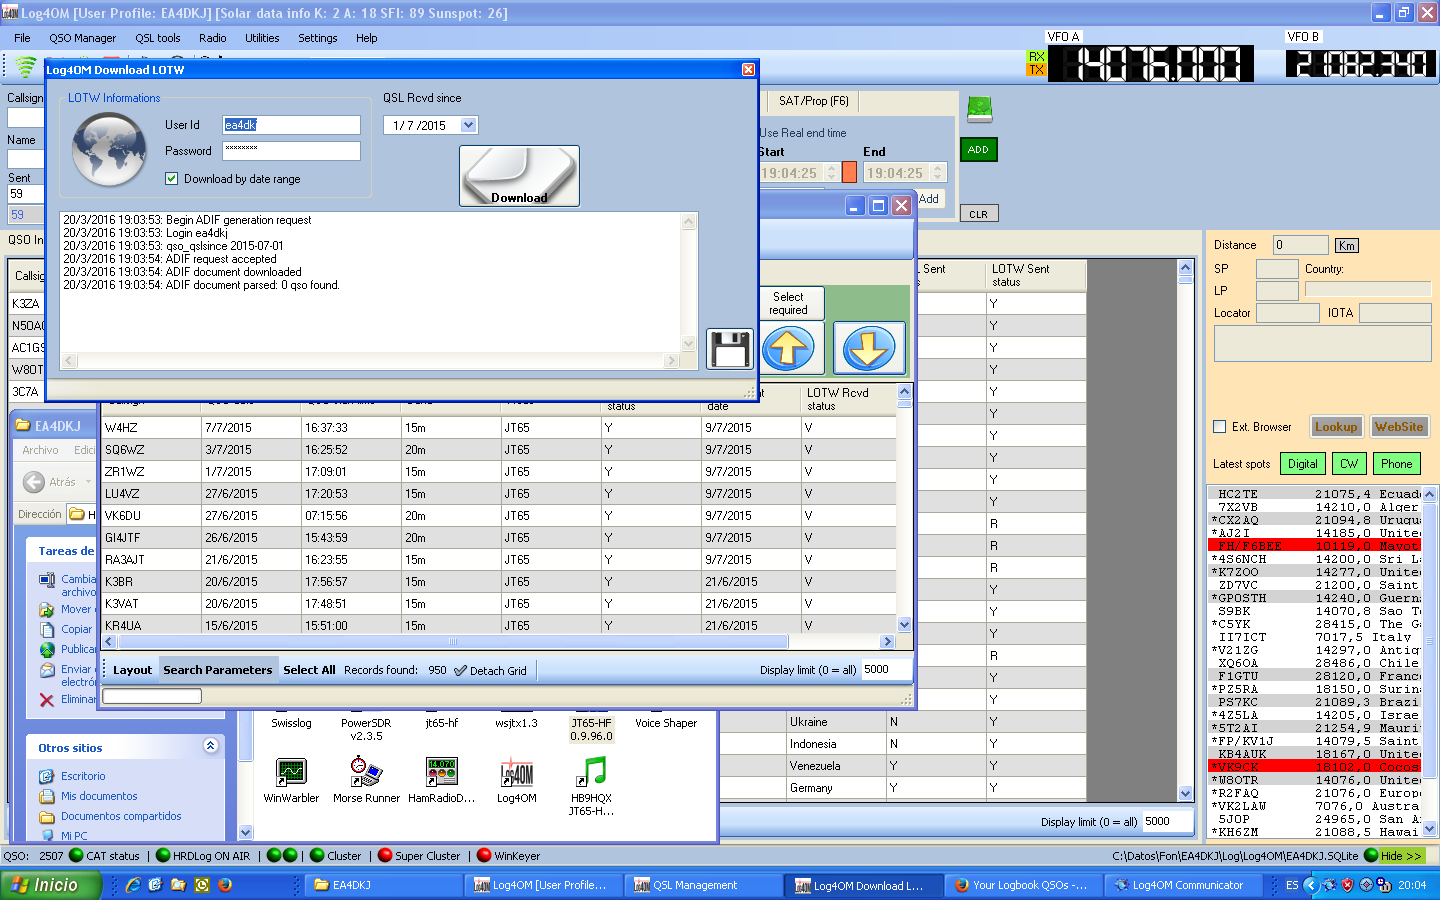This screenshot has height=900, width=1440.
Task: Click the WebSite button
Action: click(1398, 427)
